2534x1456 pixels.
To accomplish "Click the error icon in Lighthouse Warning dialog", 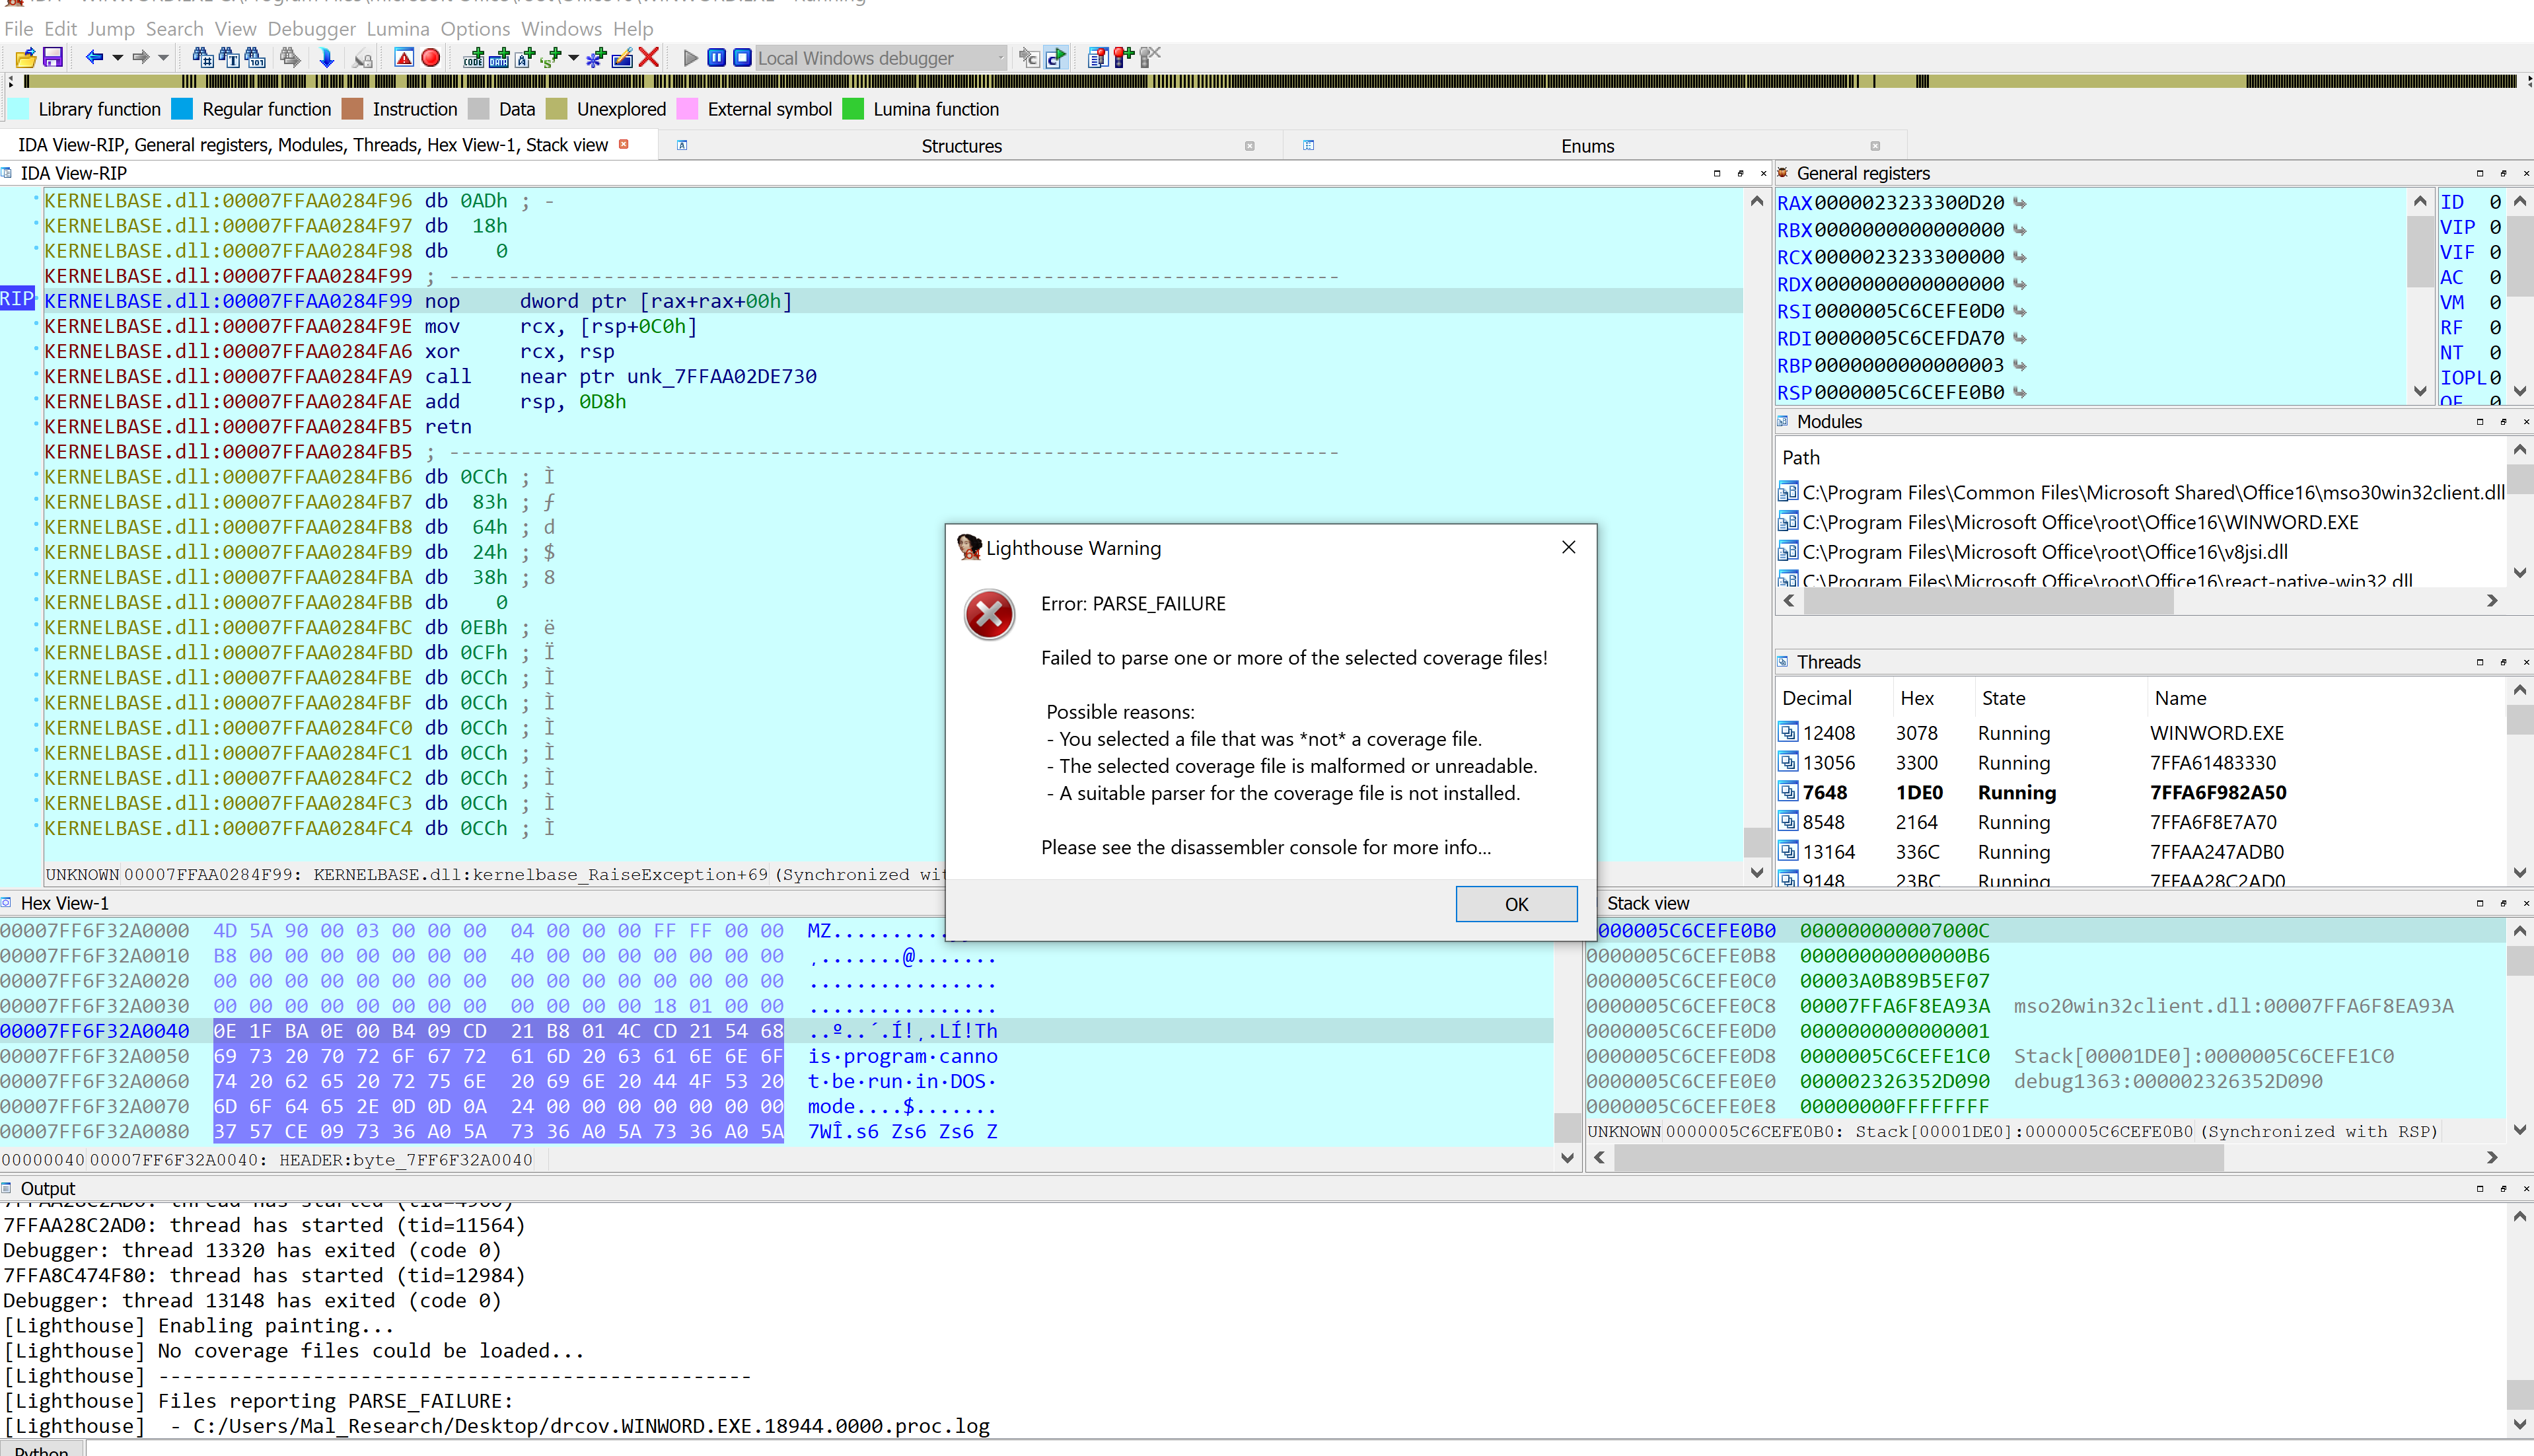I will point(989,614).
